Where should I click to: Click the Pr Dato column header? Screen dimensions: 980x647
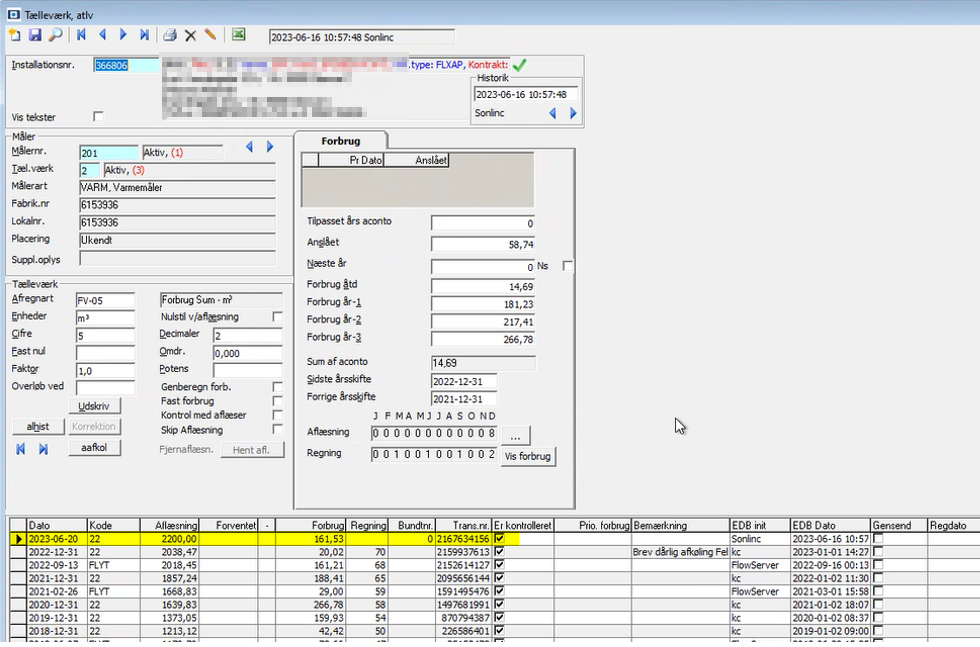351,160
